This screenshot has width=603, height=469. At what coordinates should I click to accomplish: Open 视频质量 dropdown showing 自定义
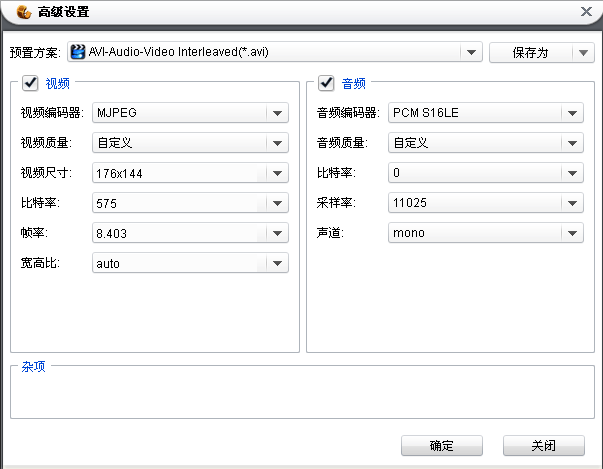click(190, 143)
